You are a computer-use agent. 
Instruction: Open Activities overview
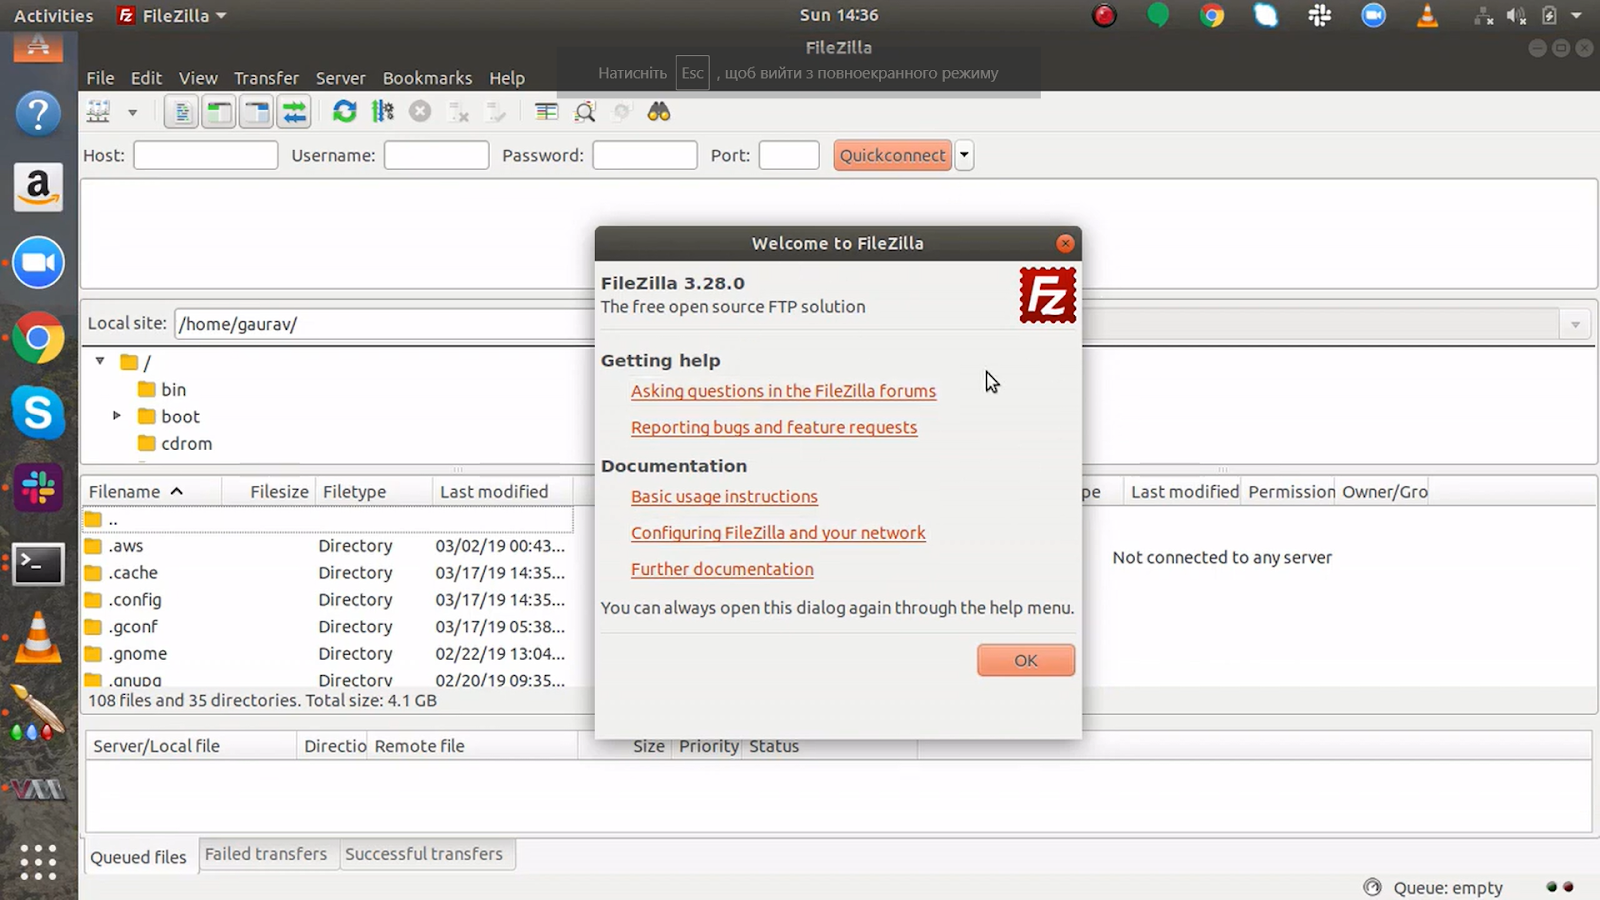tap(54, 15)
